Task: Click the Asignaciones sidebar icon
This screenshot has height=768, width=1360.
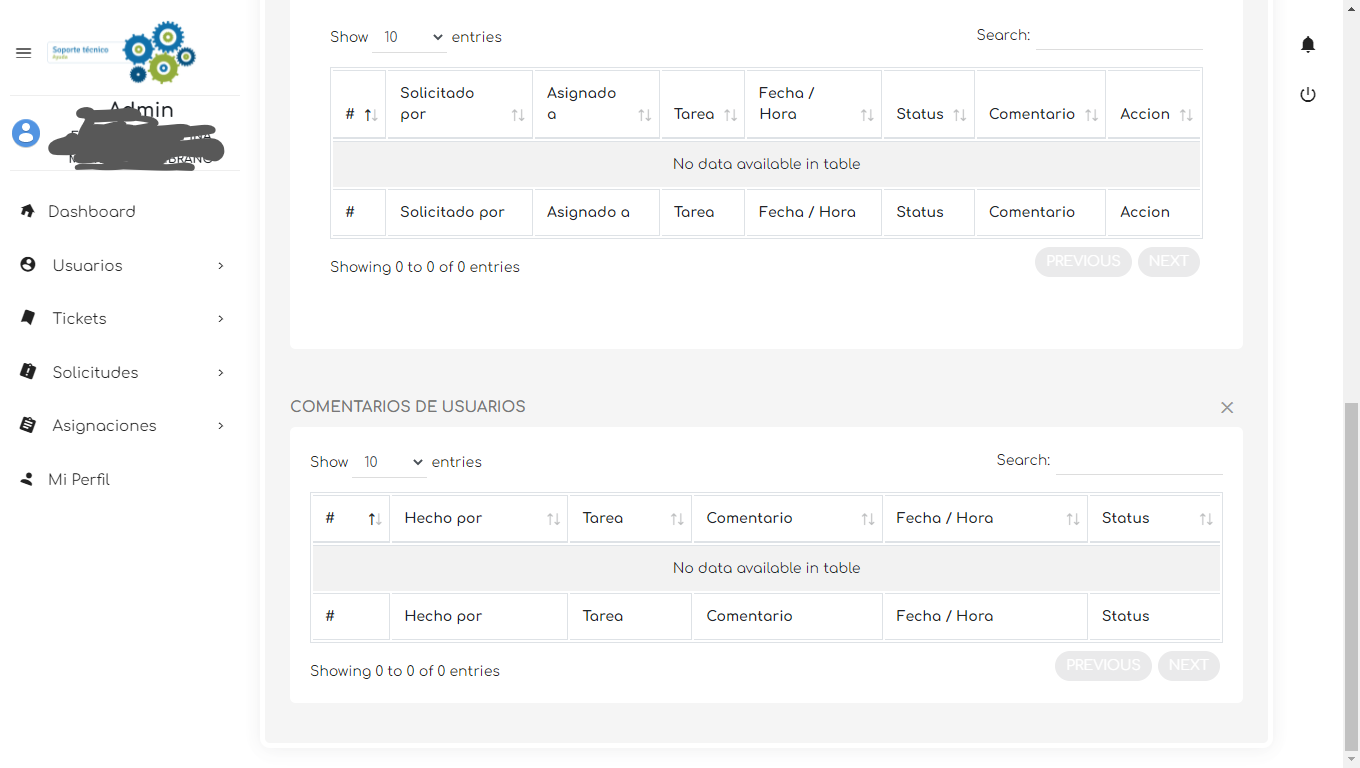Action: (28, 425)
